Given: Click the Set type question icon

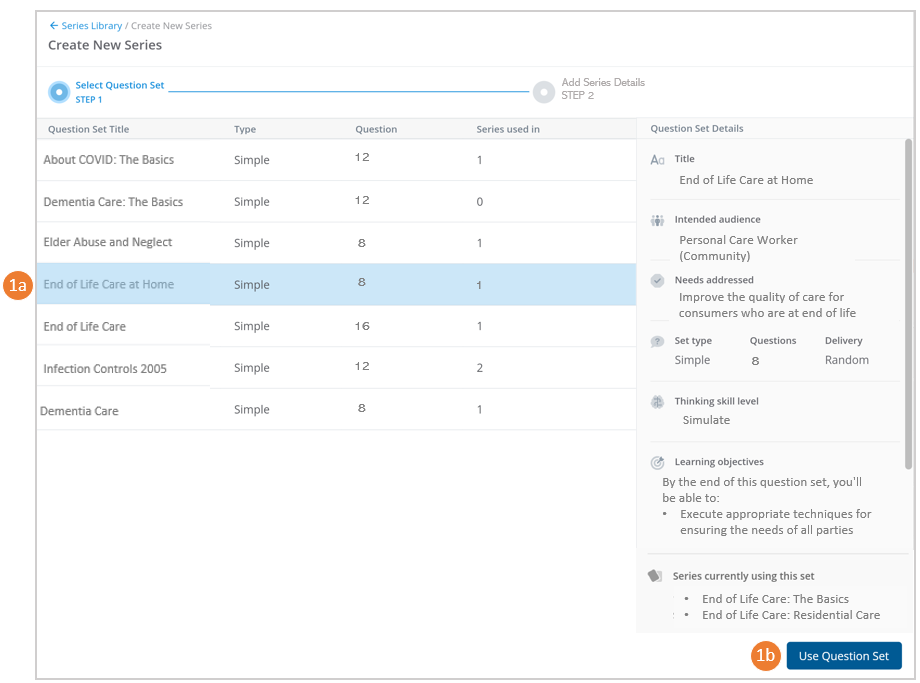Looking at the screenshot, I should click(657, 342).
